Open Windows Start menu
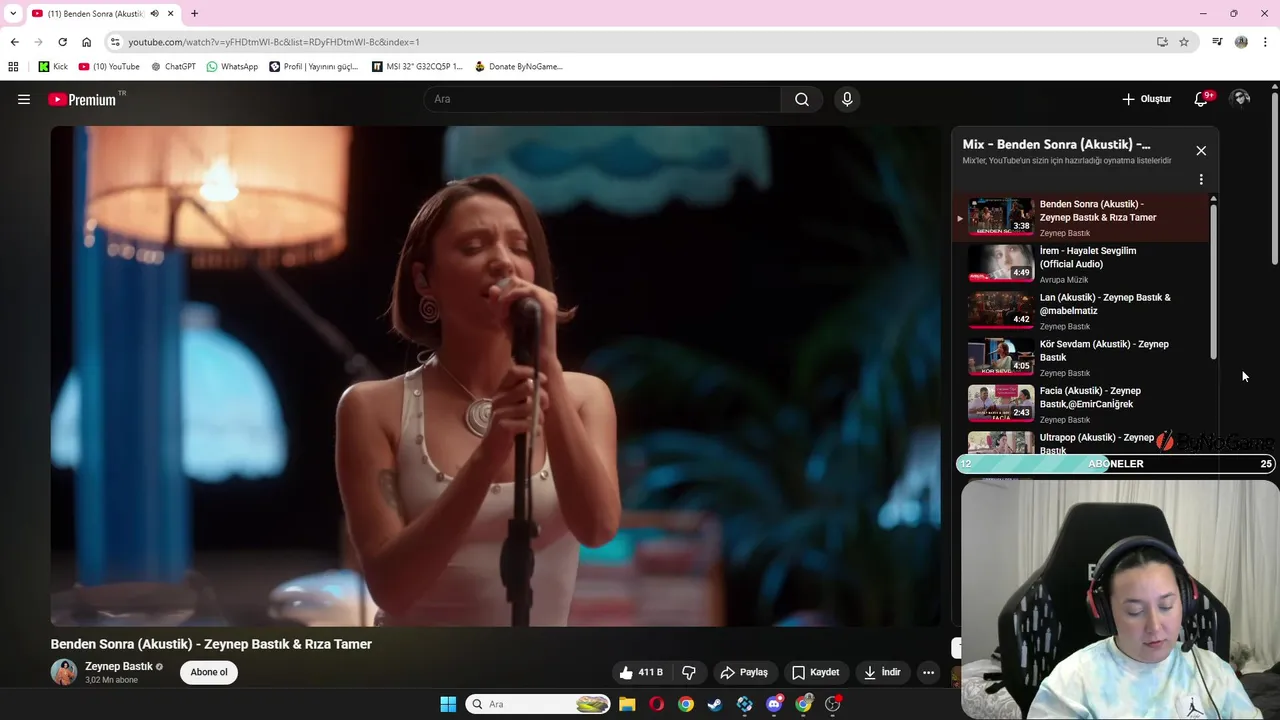The image size is (1280, 720). (x=448, y=704)
